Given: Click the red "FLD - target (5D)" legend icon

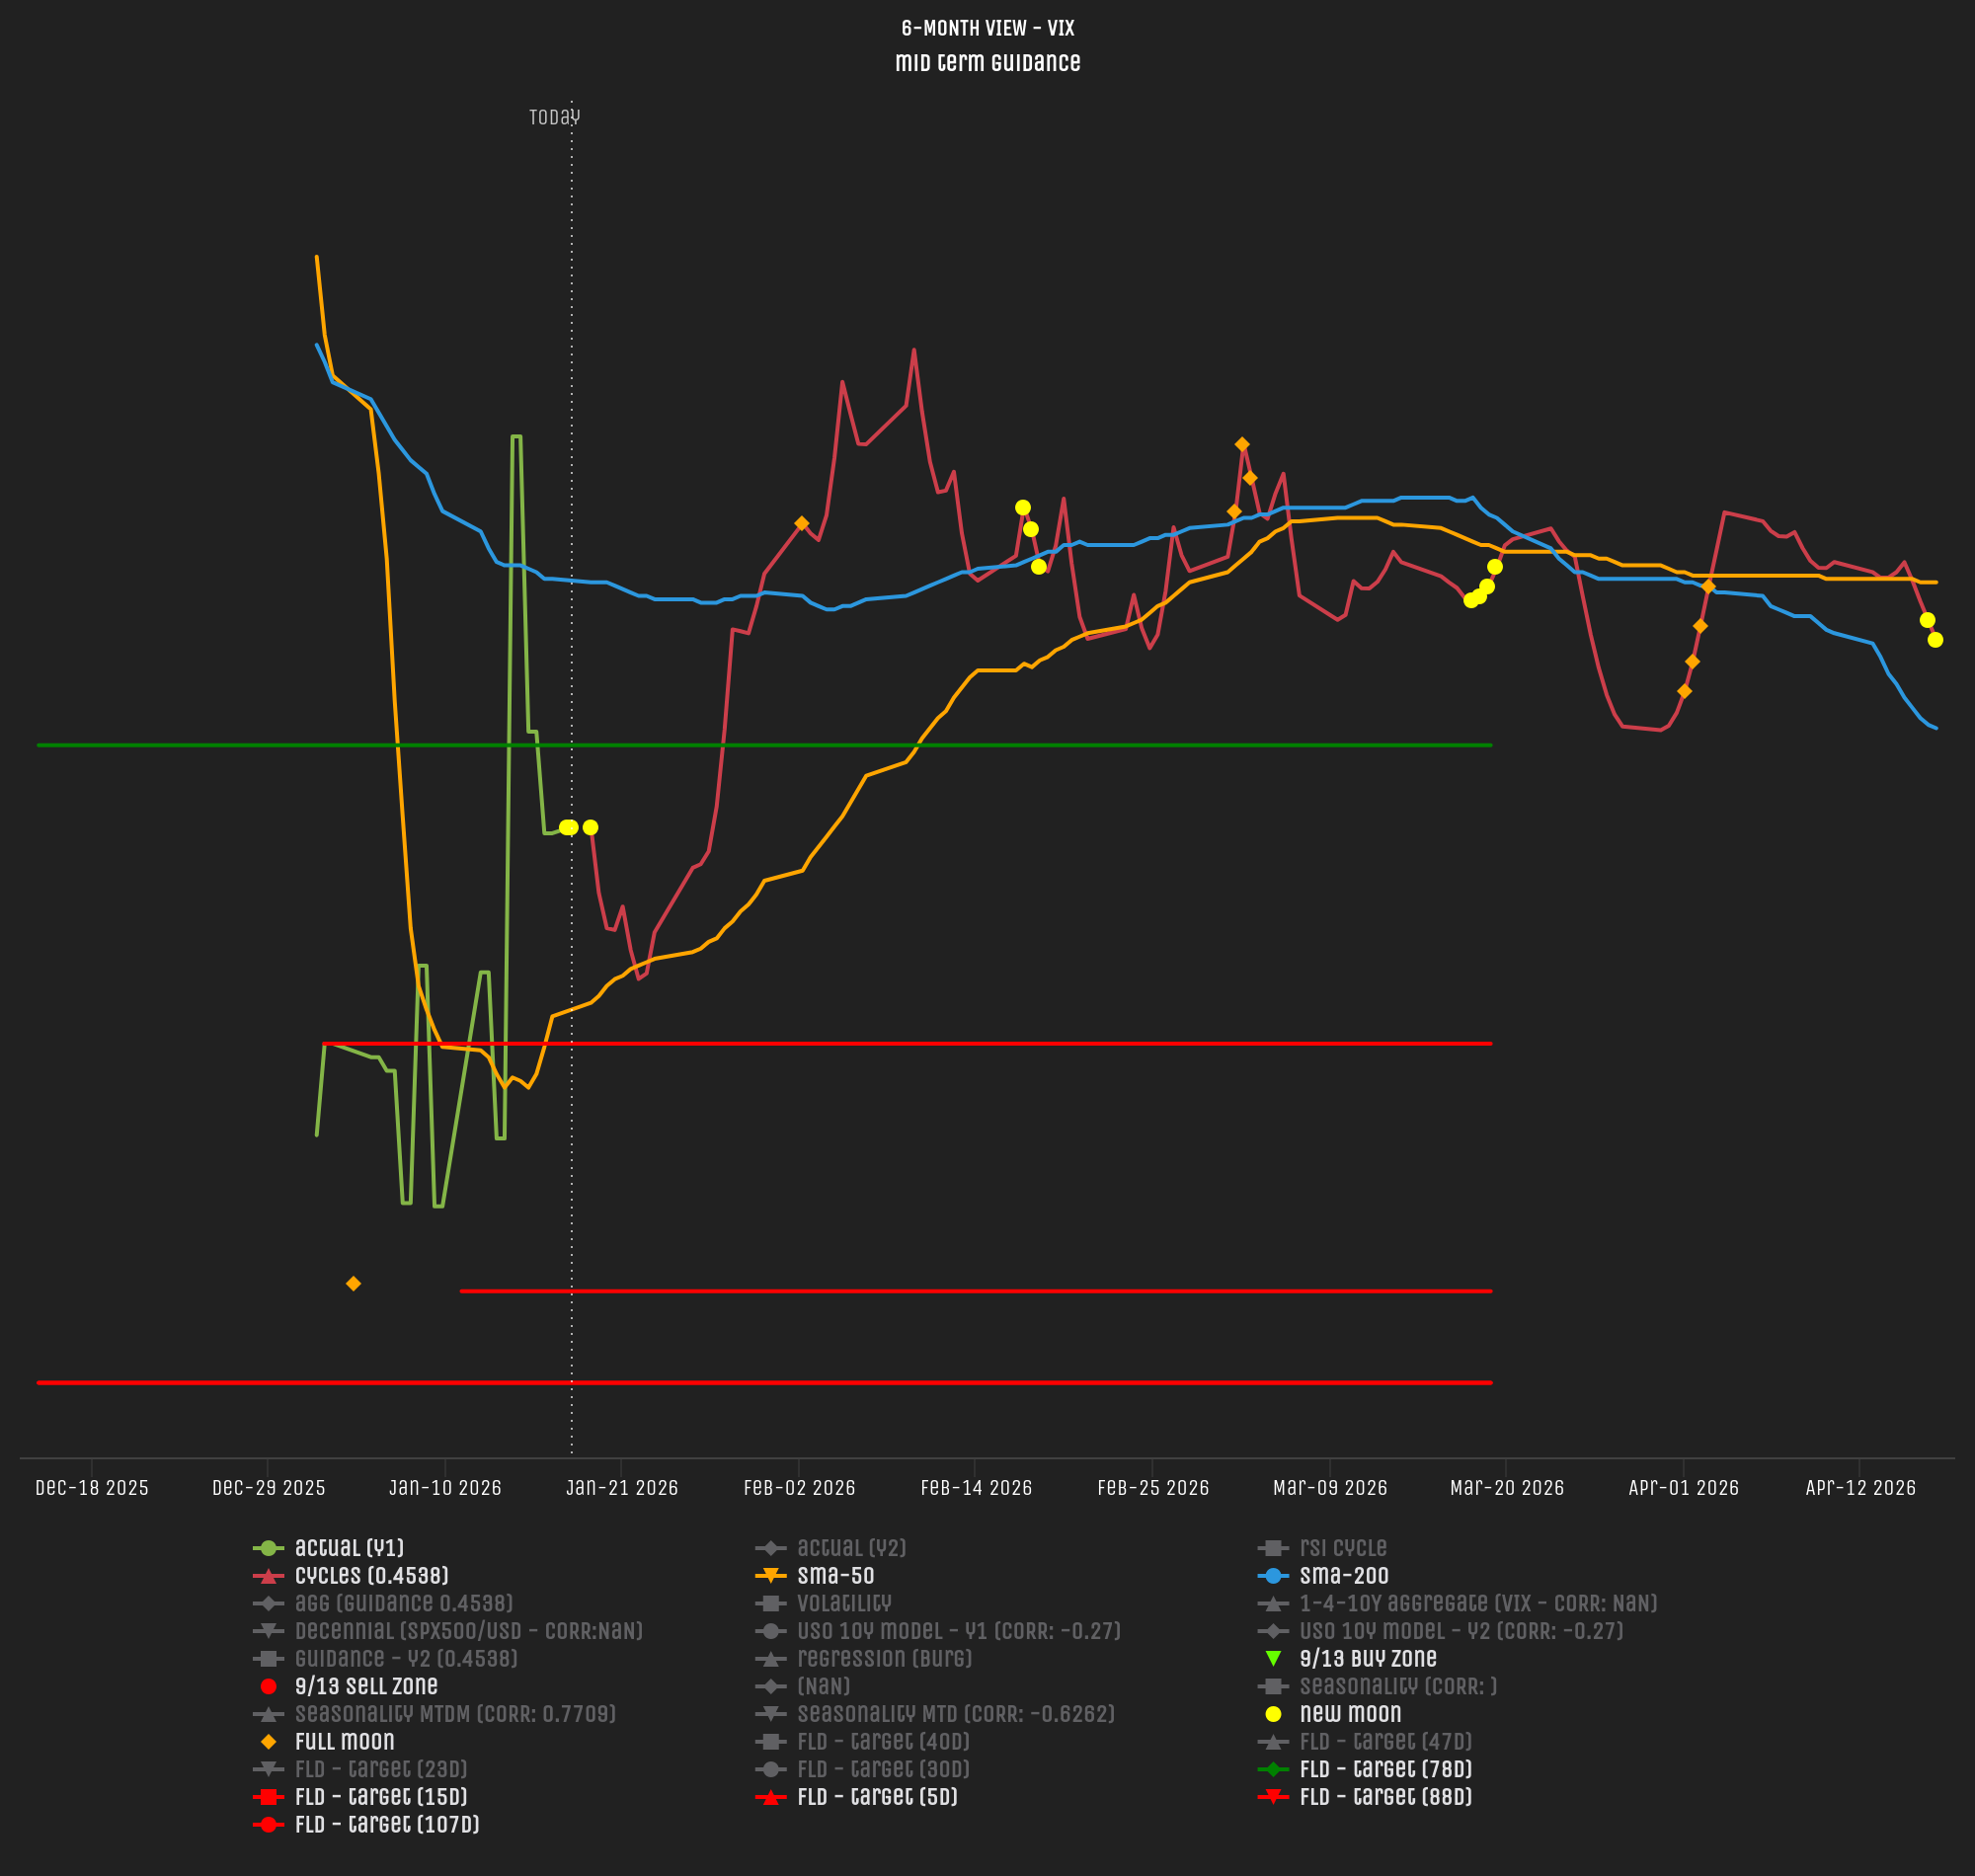Looking at the screenshot, I should coord(770,1795).
